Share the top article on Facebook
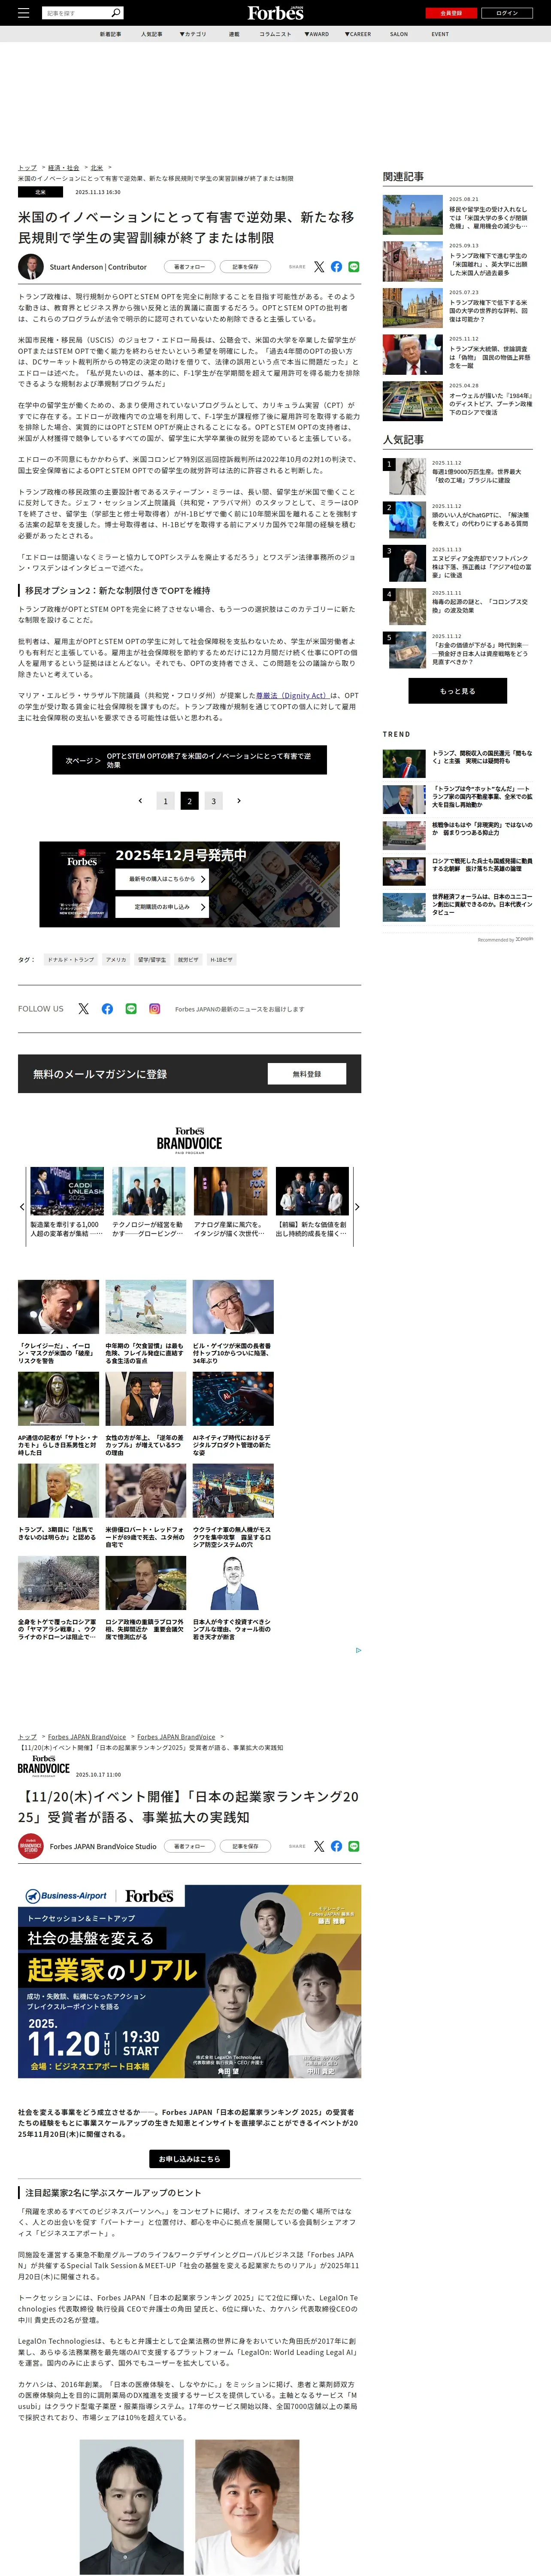This screenshot has height=2576, width=551. coord(336,267)
